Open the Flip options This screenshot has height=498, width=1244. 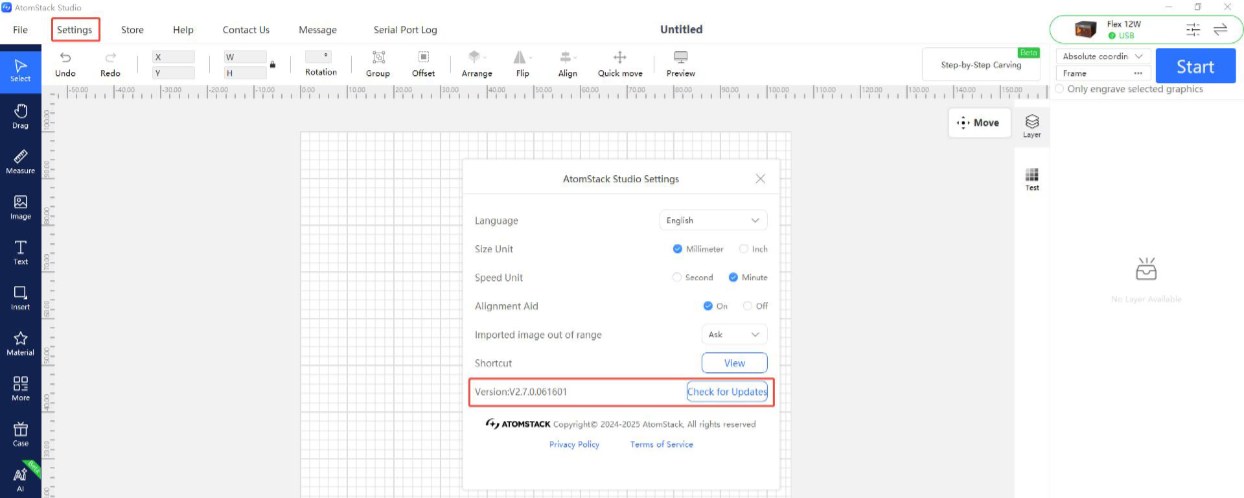[x=522, y=64]
